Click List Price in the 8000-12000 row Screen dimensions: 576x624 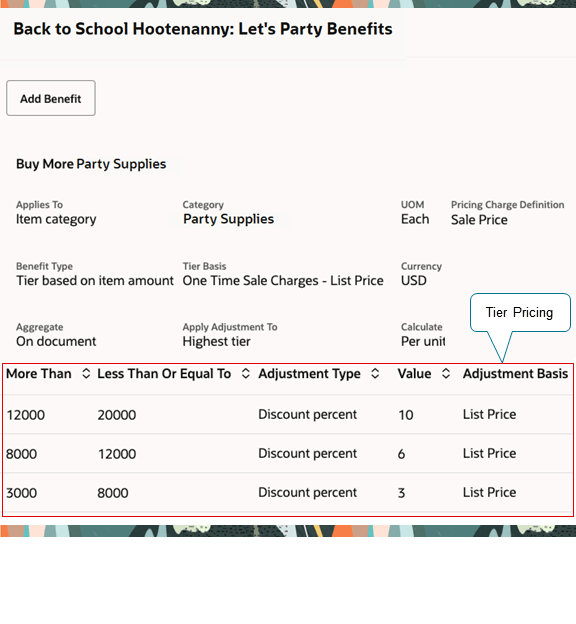point(489,454)
